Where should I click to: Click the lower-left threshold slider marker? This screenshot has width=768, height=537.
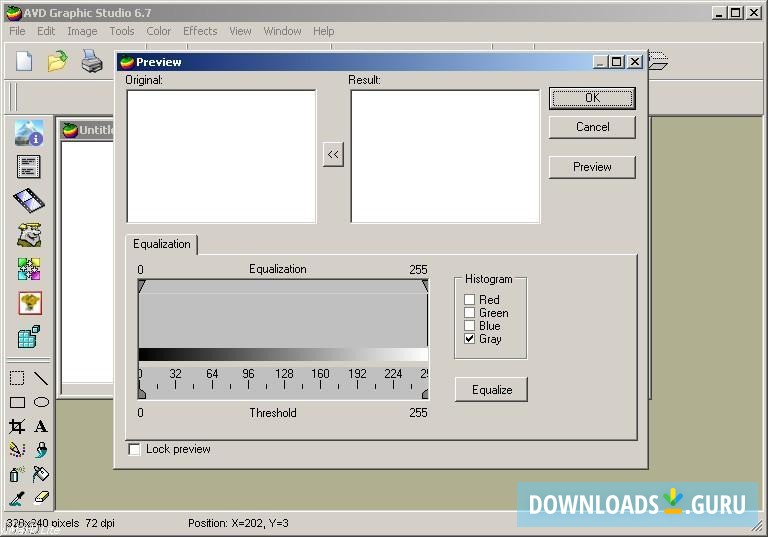pyautogui.click(x=142, y=393)
